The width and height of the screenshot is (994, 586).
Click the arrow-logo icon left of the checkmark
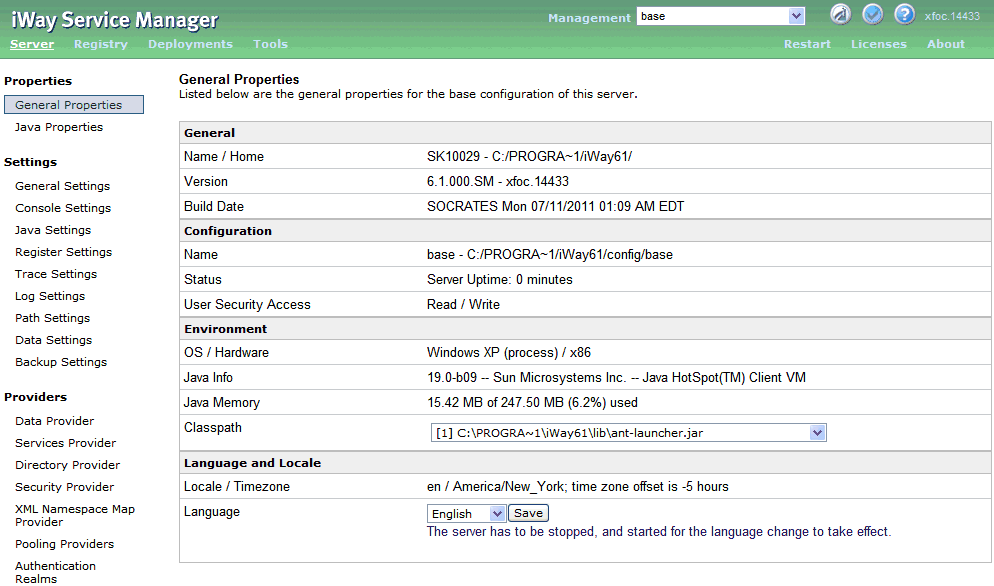(841, 14)
